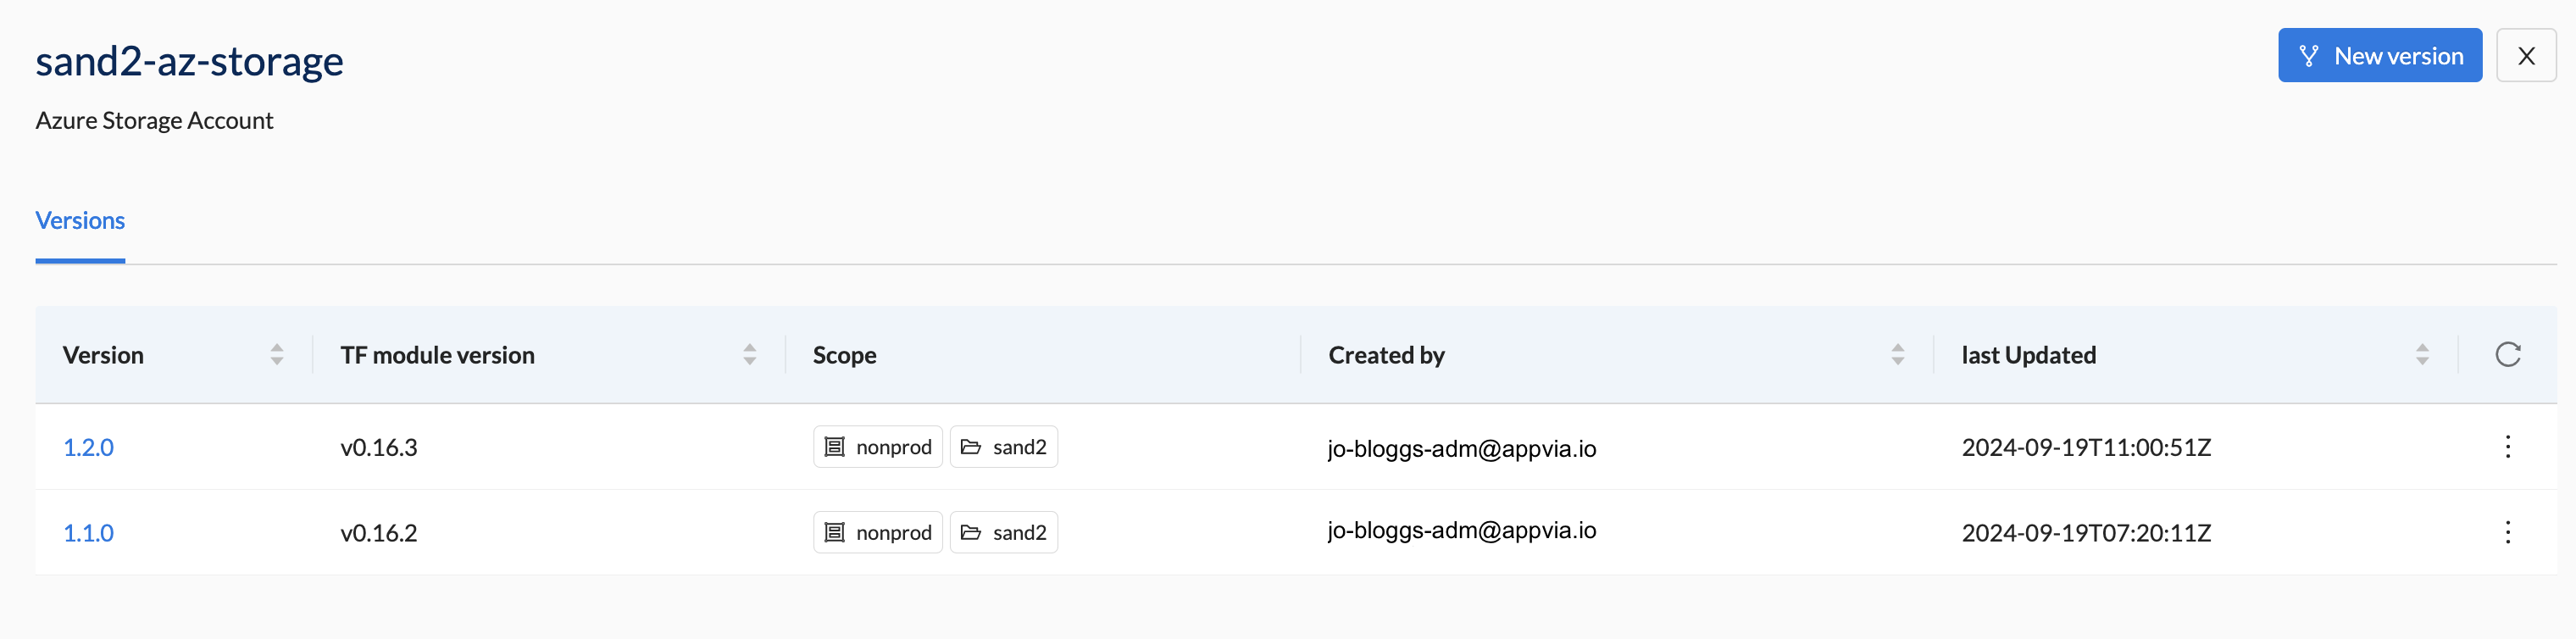Sort table by Created by column

pyautogui.click(x=1898, y=355)
